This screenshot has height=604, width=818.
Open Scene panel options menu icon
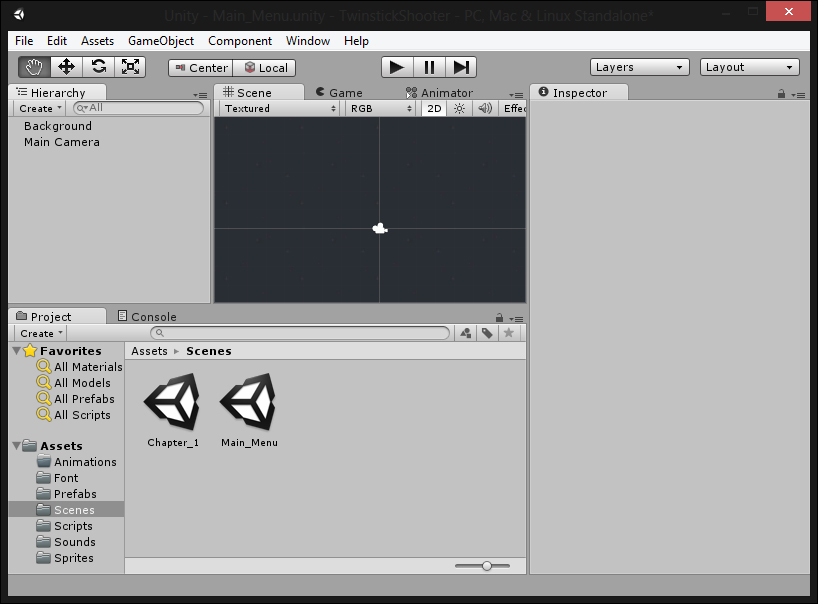(516, 95)
